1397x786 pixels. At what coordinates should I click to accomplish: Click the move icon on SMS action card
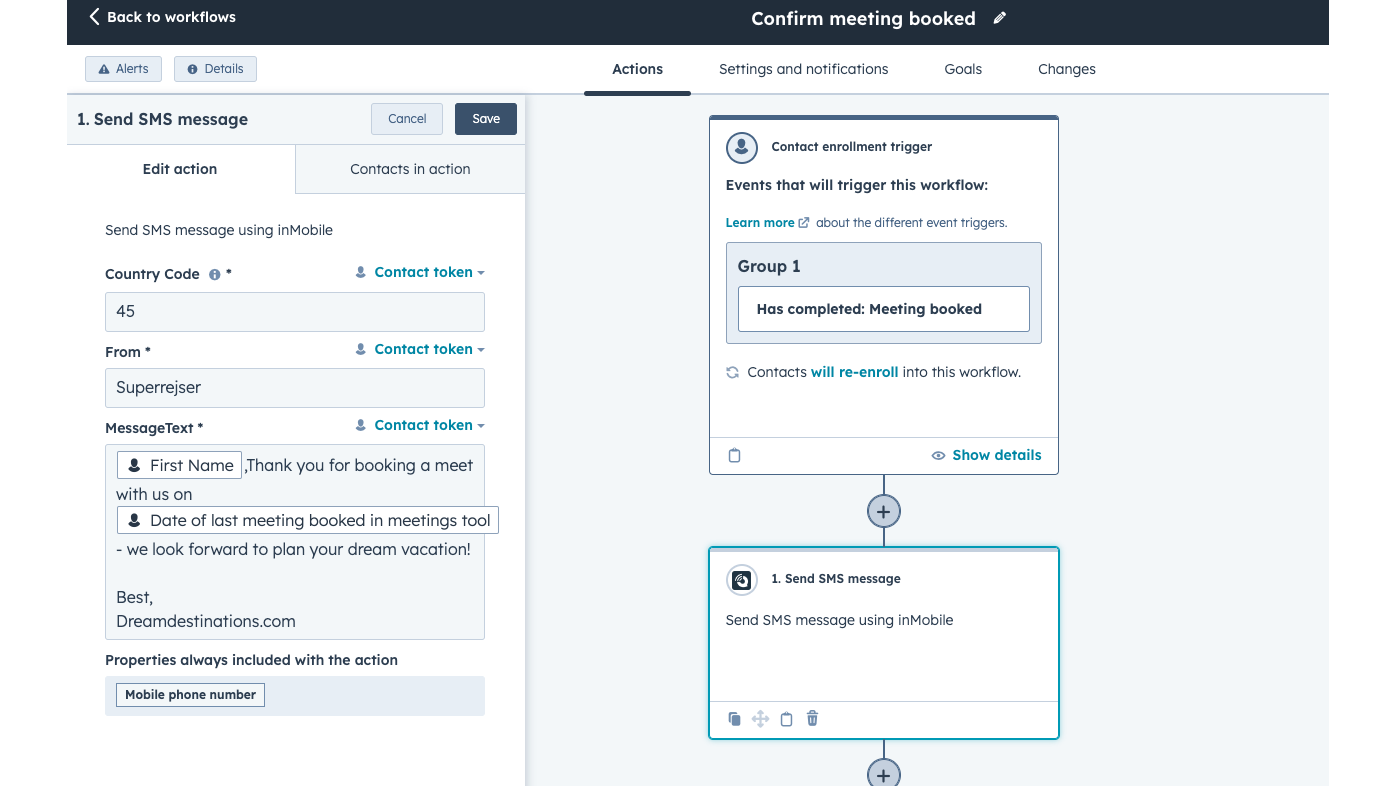tap(760, 719)
